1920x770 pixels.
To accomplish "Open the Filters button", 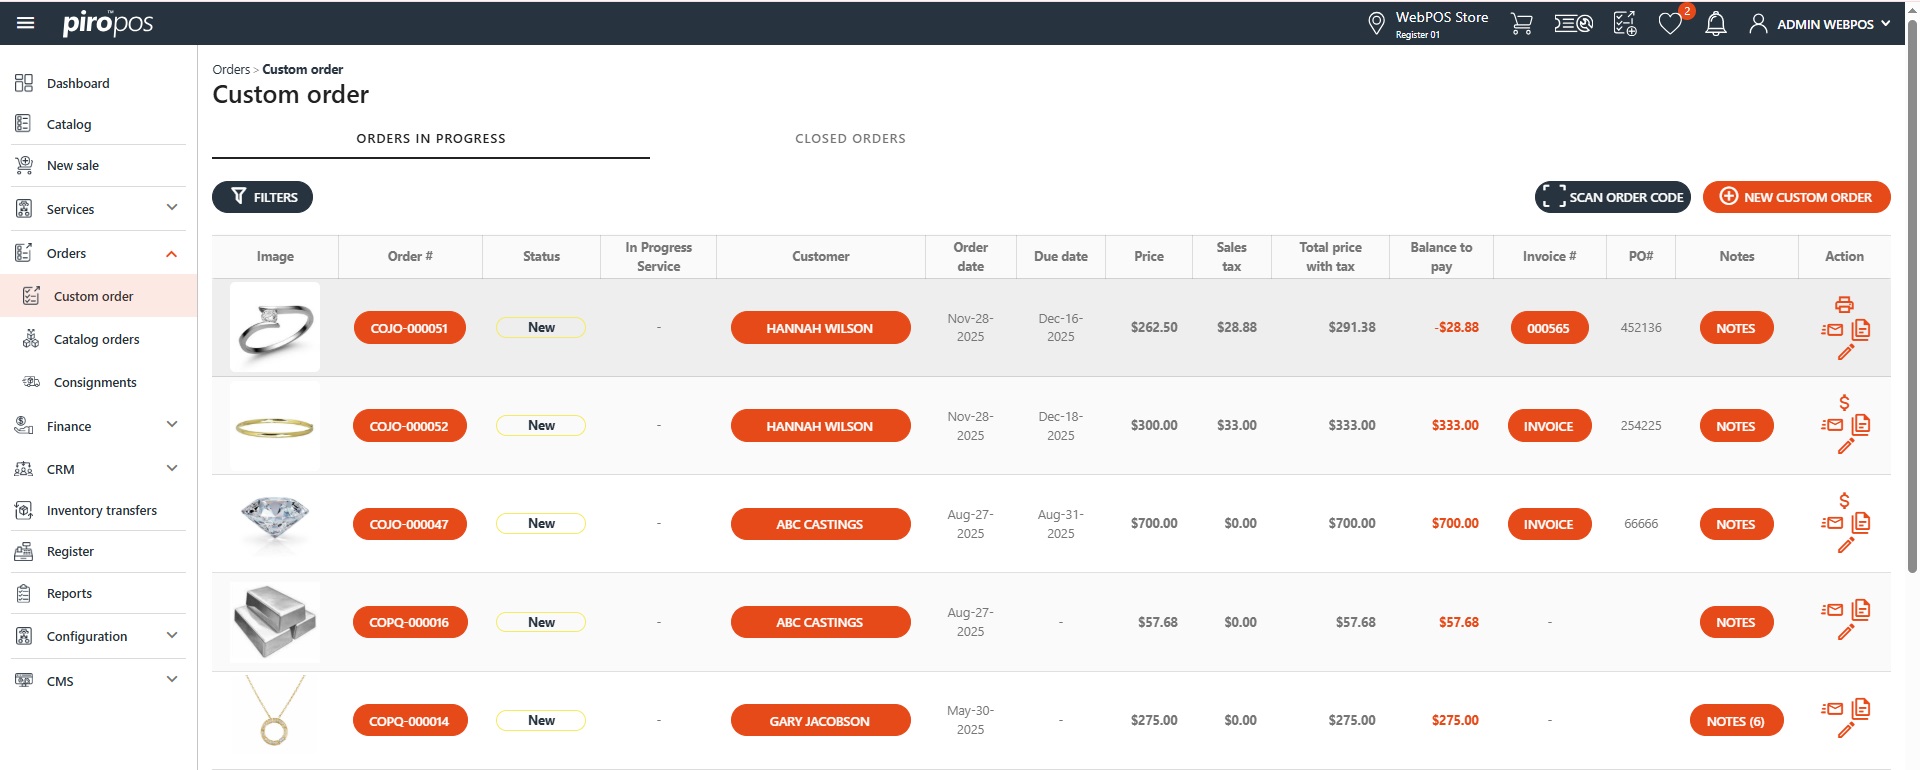I will tap(262, 197).
